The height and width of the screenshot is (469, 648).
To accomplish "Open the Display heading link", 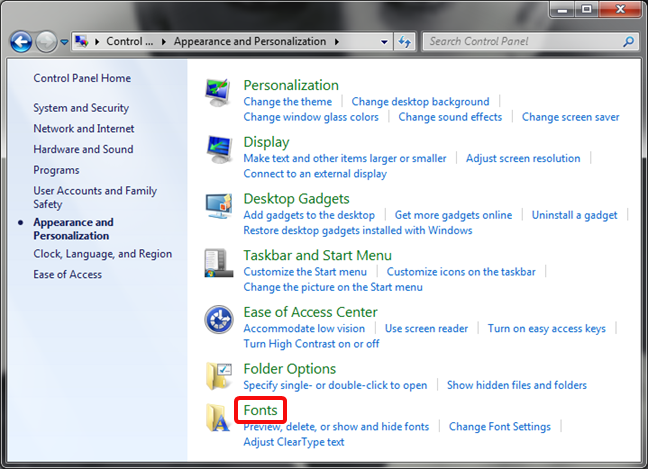I will [x=266, y=142].
